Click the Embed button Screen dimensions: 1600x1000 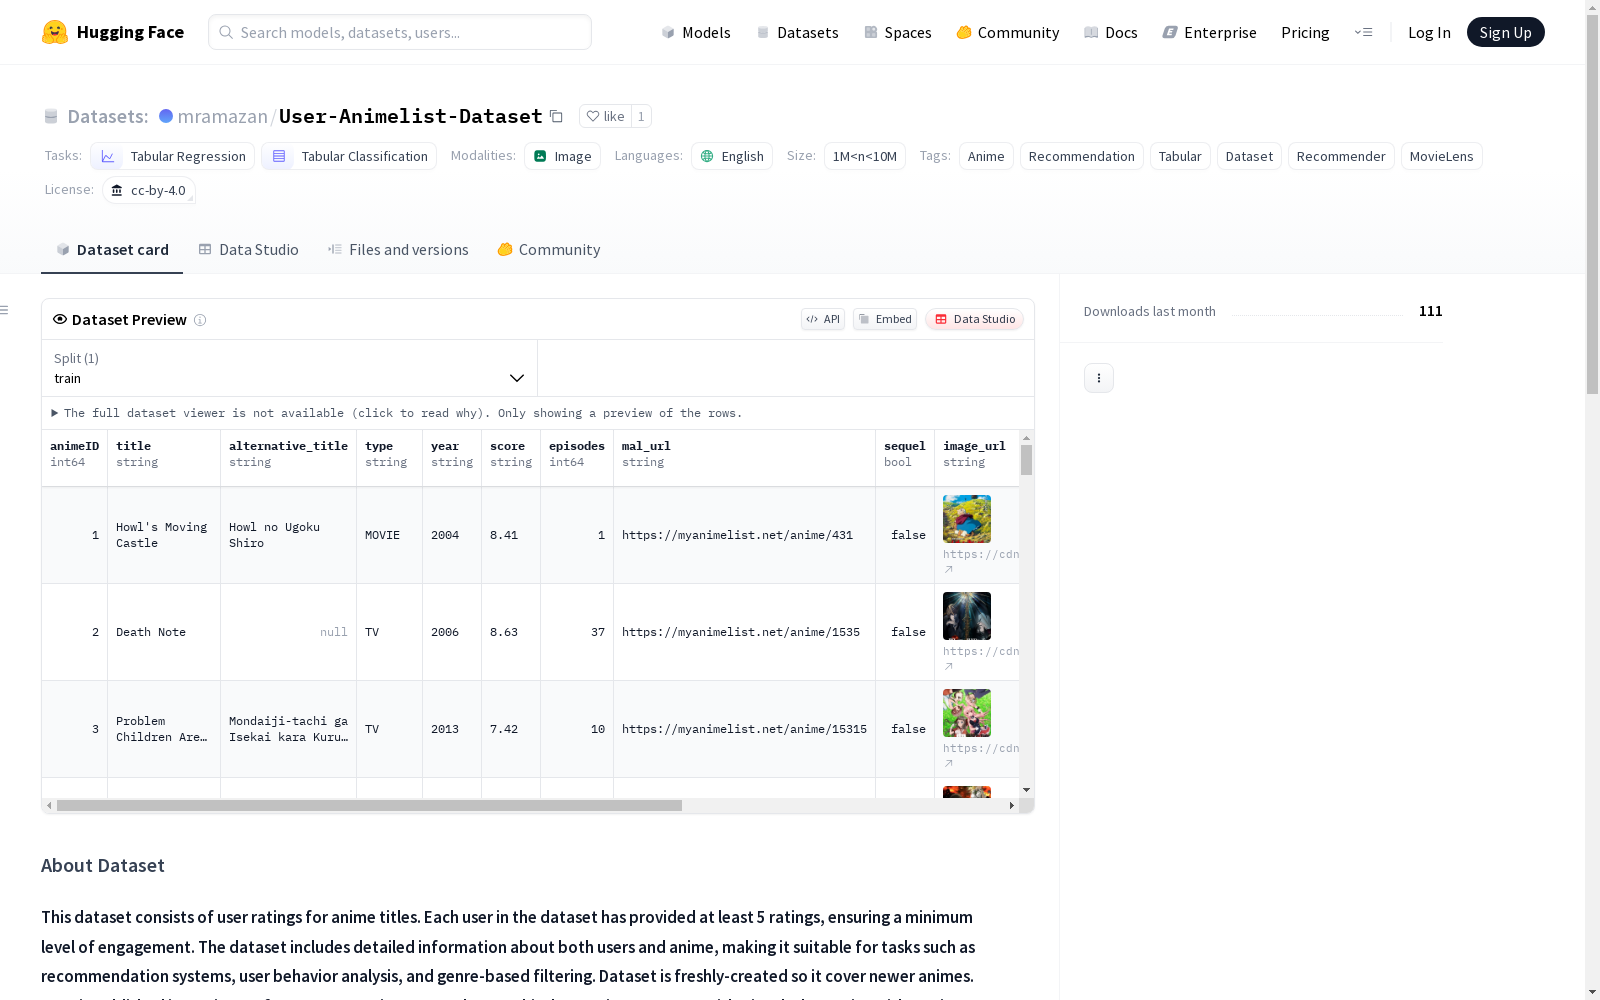click(x=885, y=319)
